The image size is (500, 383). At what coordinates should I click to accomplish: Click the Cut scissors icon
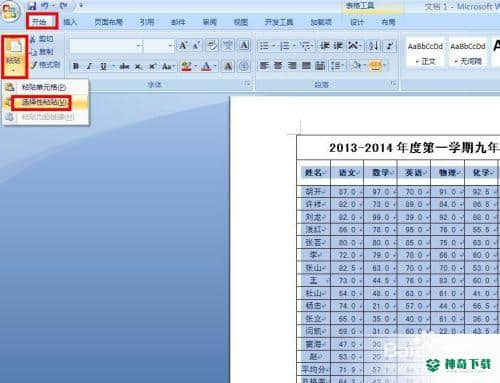coord(33,39)
